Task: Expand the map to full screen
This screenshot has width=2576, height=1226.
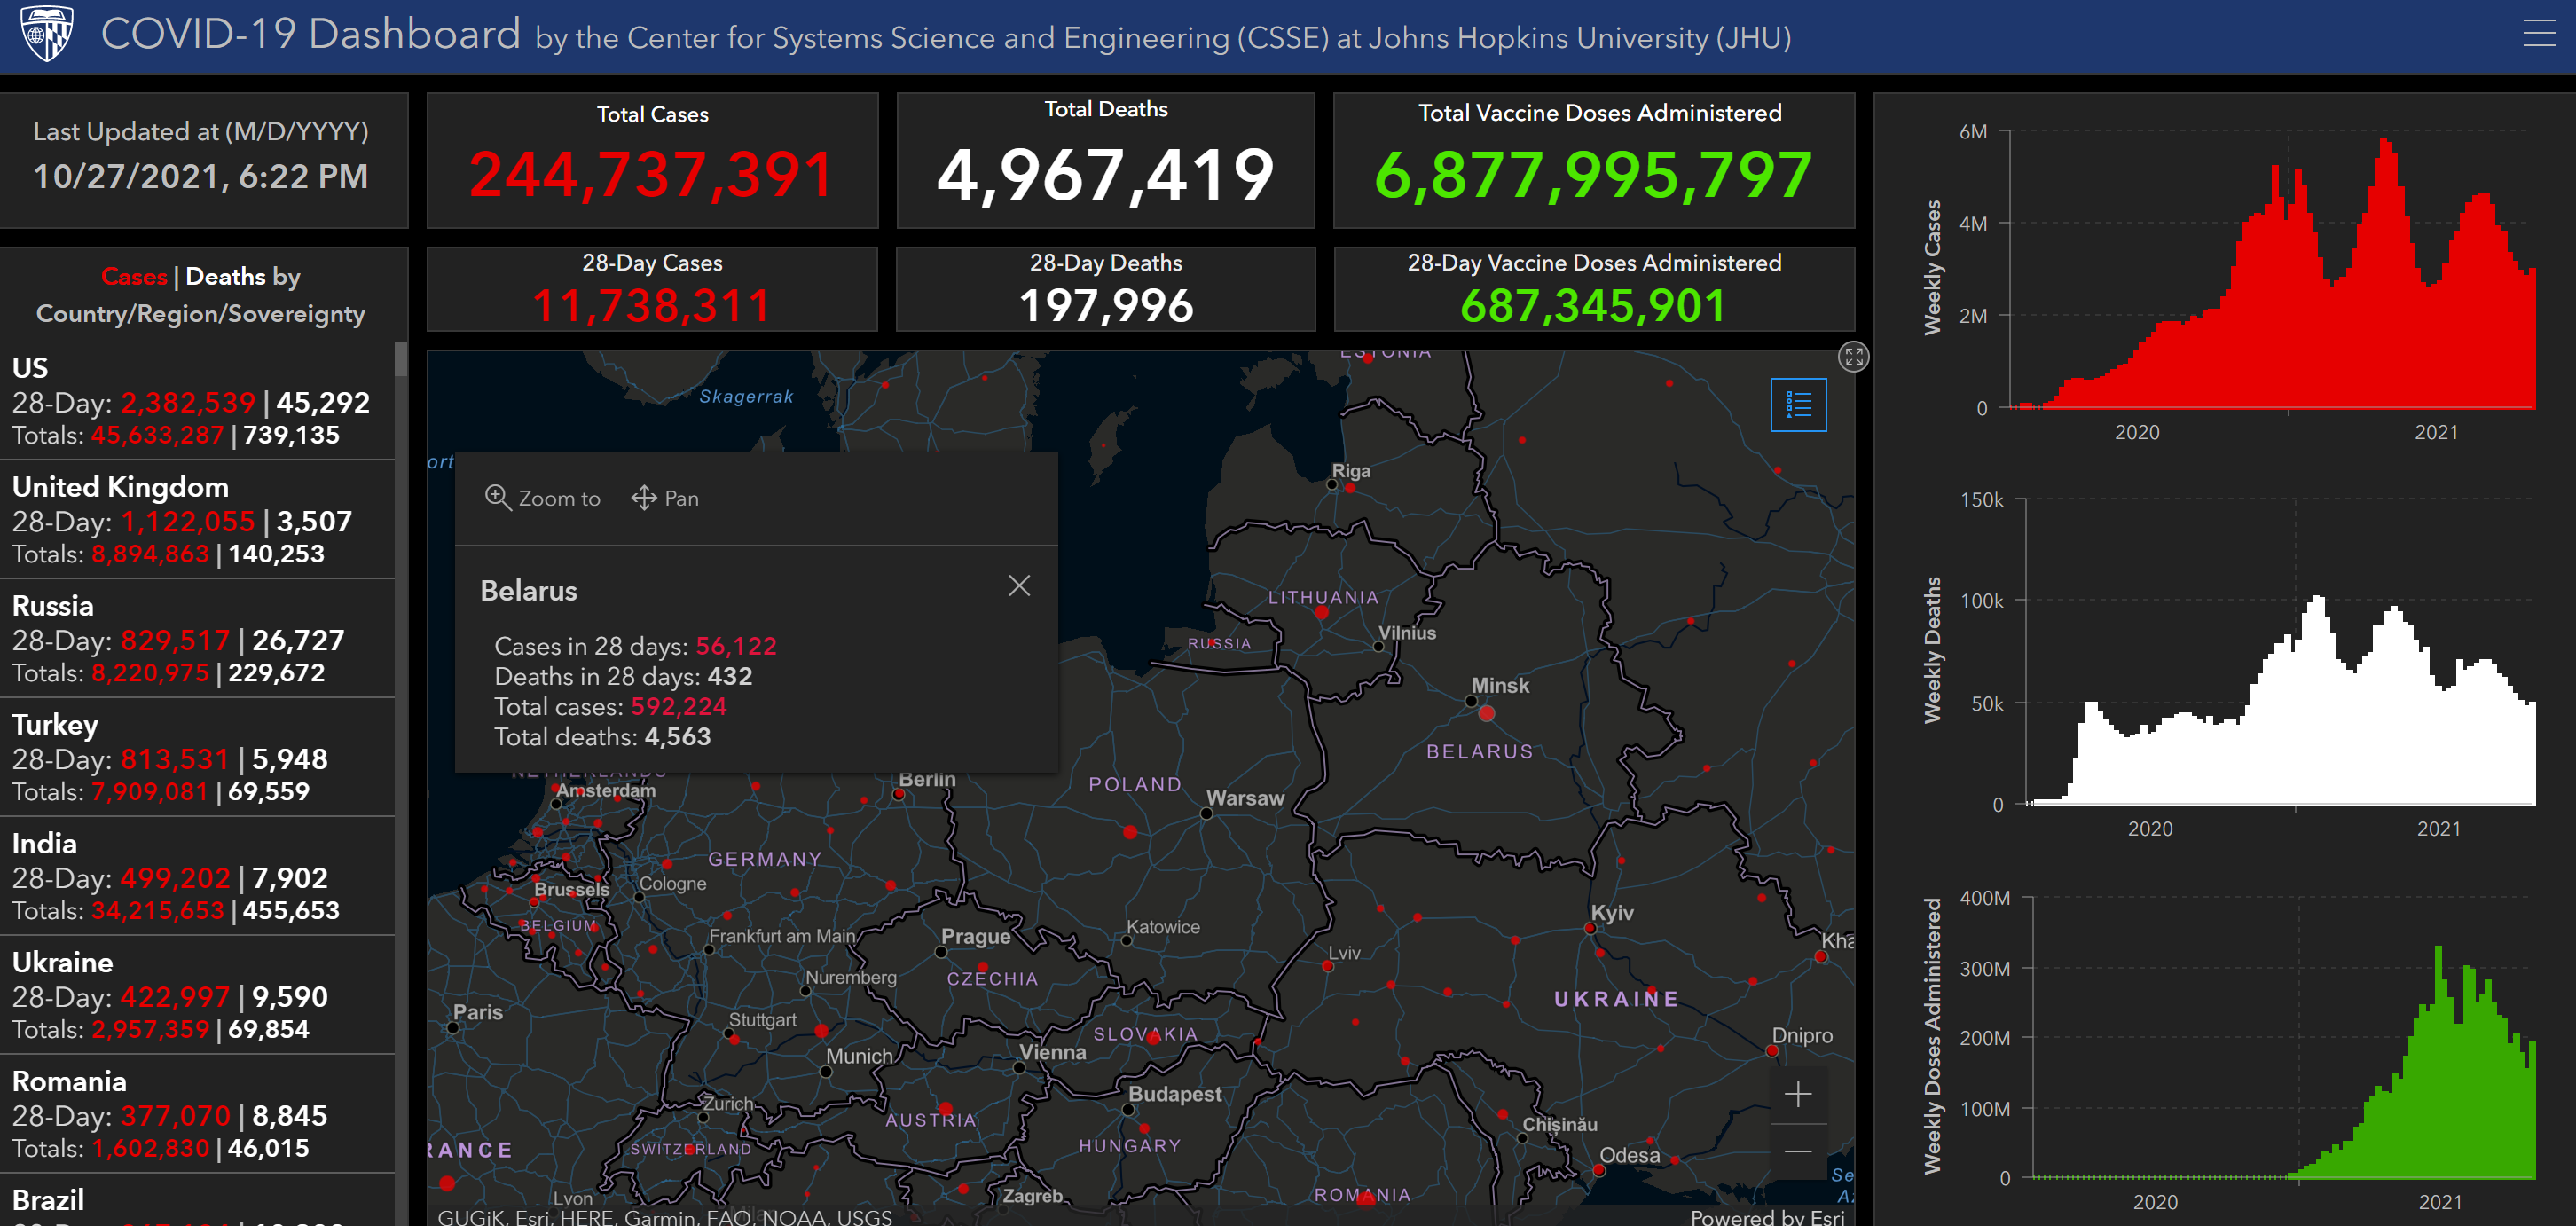Action: 1853,357
